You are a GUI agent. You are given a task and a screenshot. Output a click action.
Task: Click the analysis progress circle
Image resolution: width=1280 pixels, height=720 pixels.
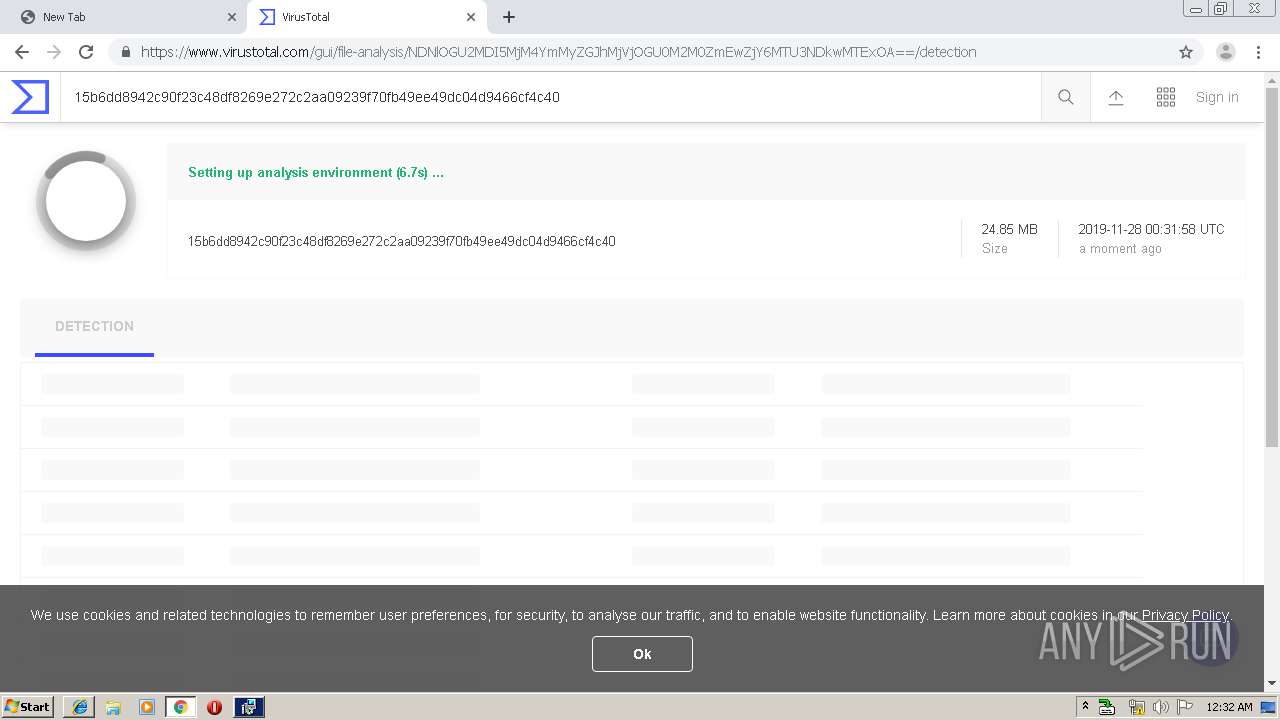click(86, 201)
